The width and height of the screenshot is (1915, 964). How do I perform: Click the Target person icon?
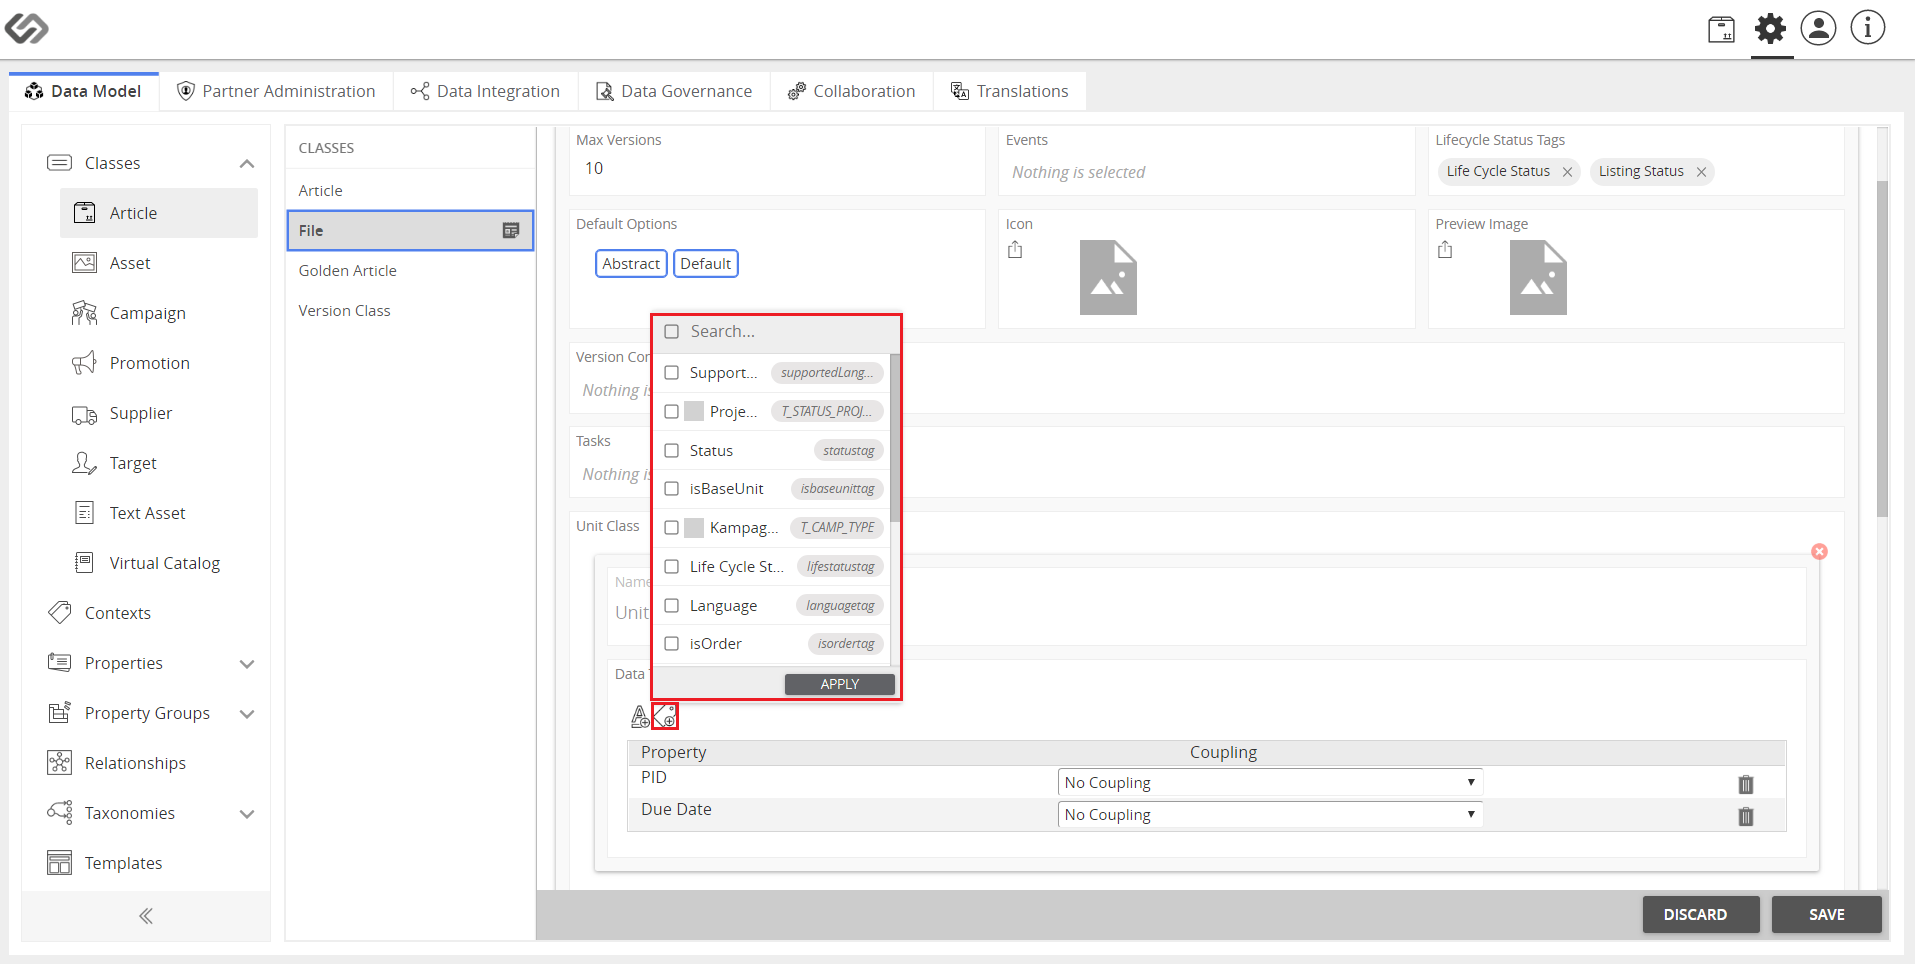(x=85, y=463)
